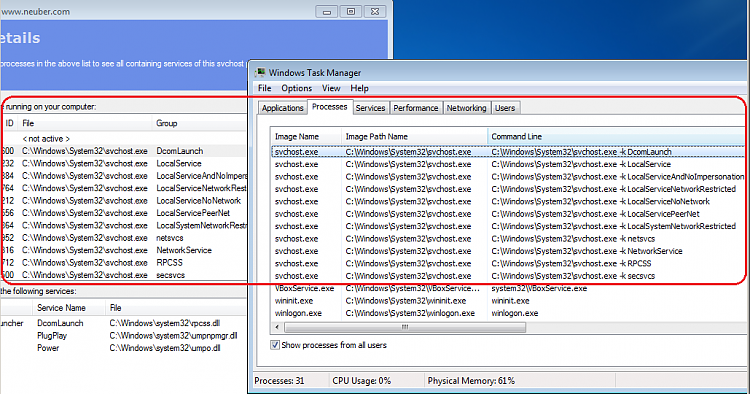
Task: Click Physical Memory: 61% status entry
Action: (471, 381)
